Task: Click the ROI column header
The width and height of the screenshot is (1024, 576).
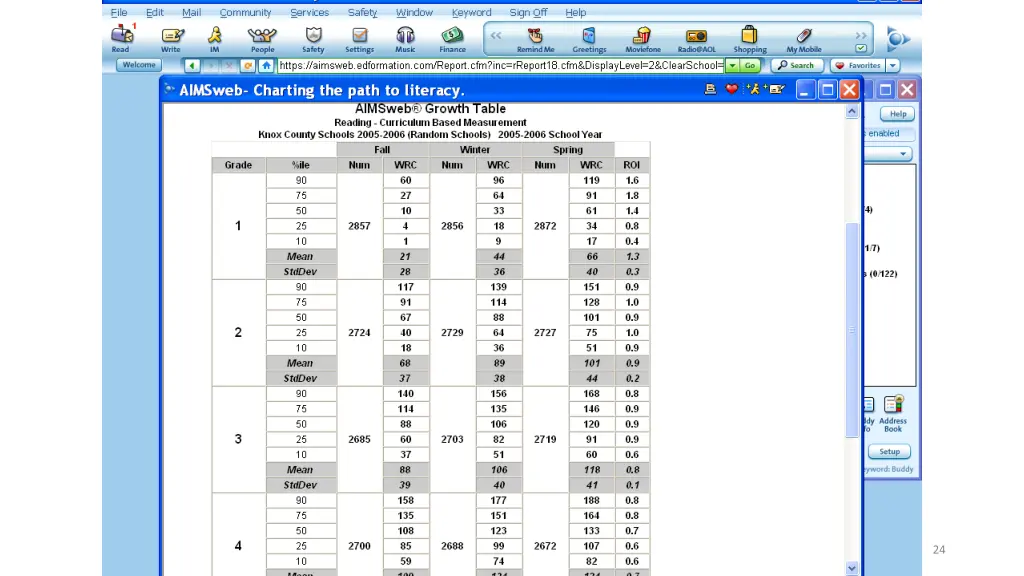Action: click(632, 165)
